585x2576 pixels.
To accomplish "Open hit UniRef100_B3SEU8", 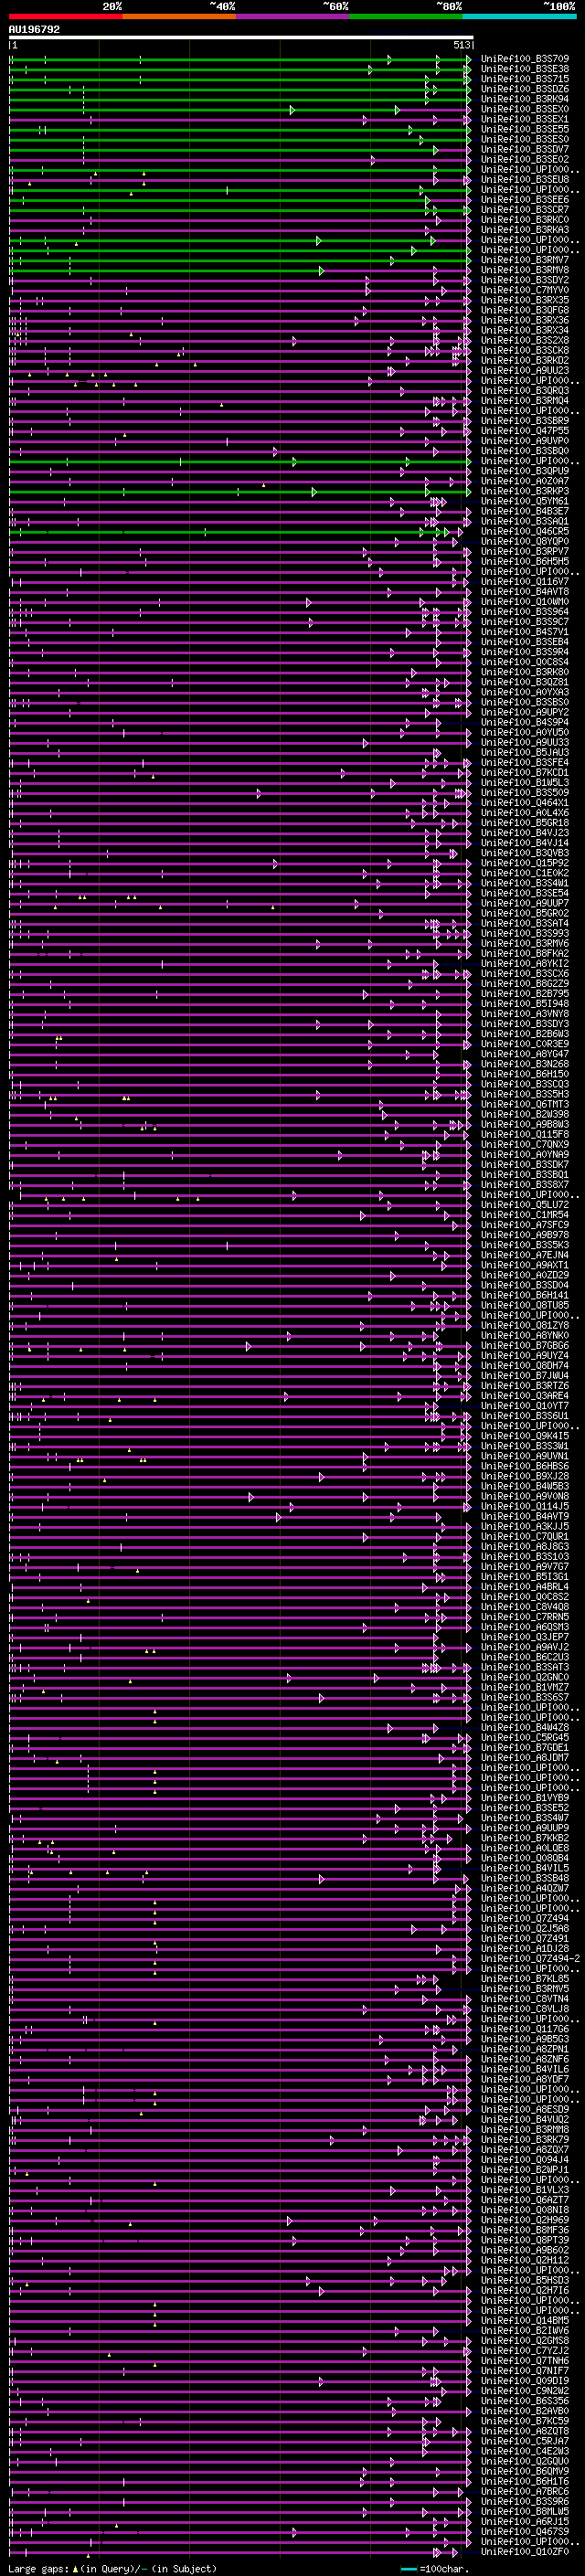I will point(525,180).
